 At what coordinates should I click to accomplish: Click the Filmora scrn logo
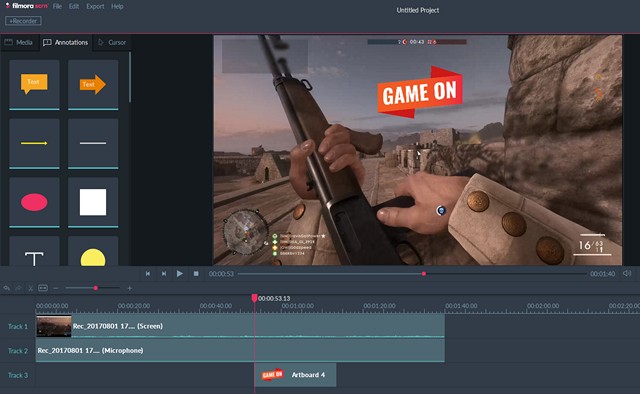[27, 6]
